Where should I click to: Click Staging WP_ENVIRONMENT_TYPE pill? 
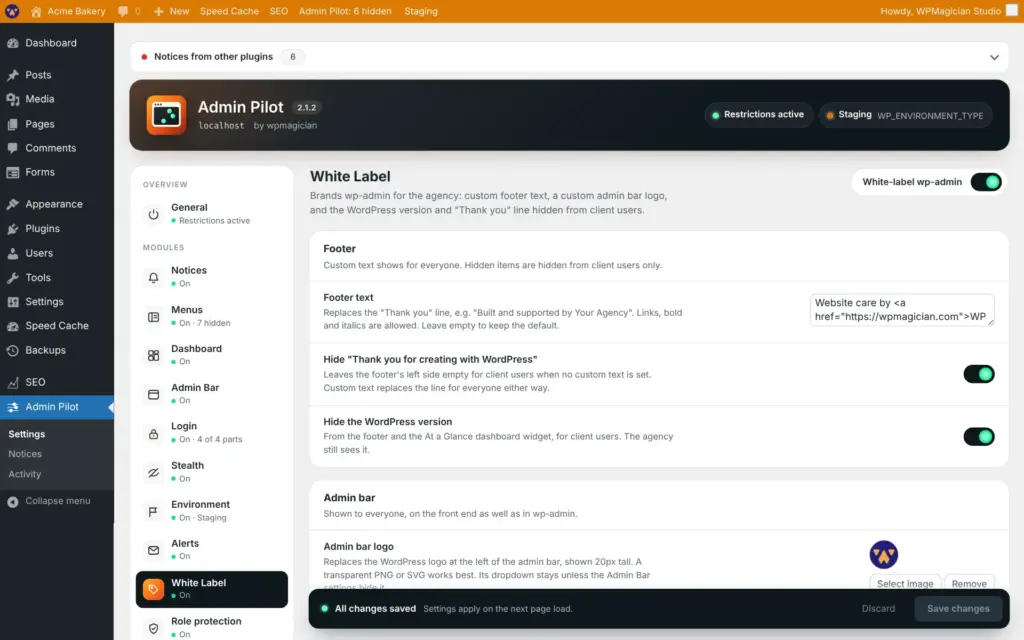tap(906, 116)
